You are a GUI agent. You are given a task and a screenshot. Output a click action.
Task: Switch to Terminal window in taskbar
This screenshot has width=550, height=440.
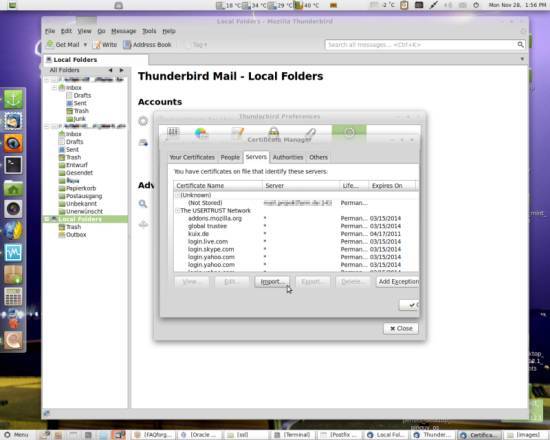point(293,435)
